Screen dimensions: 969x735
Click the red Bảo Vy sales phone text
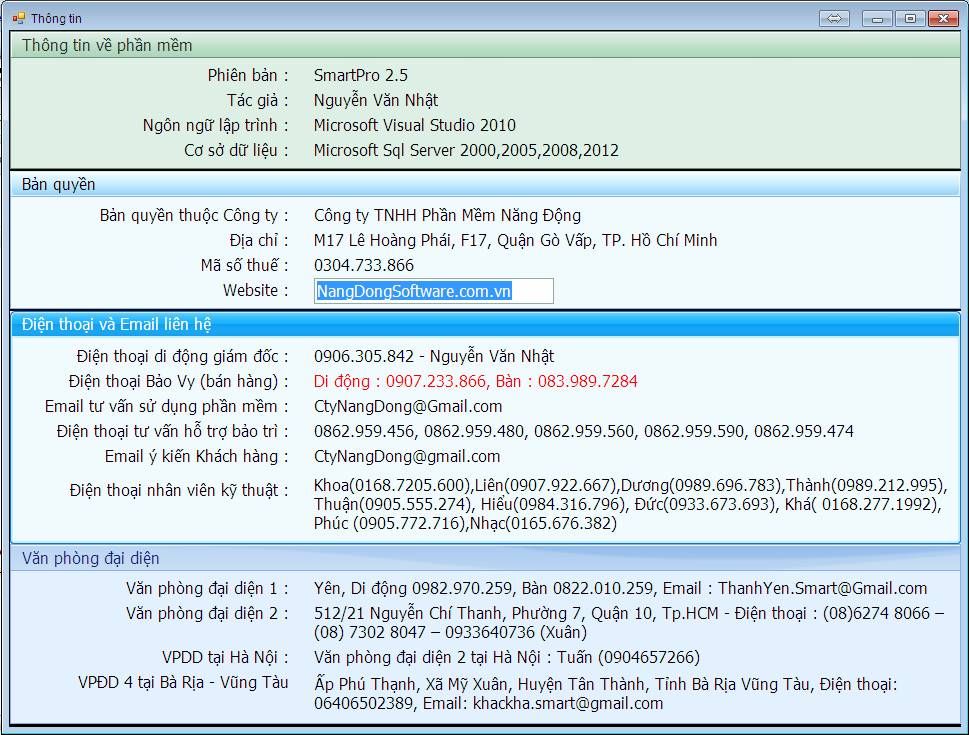[475, 381]
